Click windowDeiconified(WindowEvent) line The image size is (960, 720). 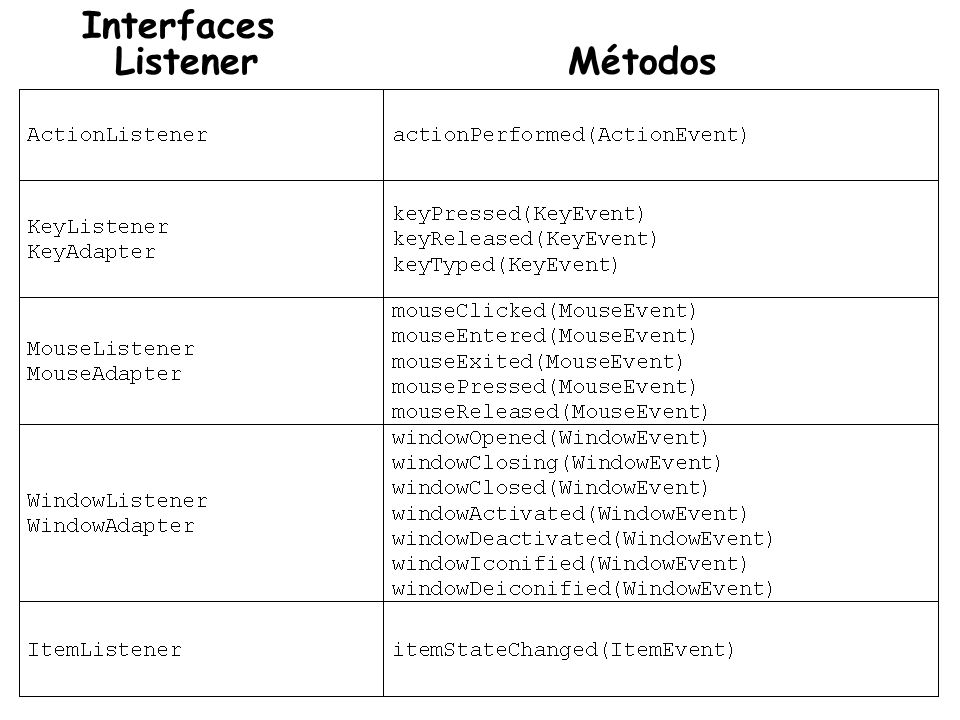coord(583,589)
